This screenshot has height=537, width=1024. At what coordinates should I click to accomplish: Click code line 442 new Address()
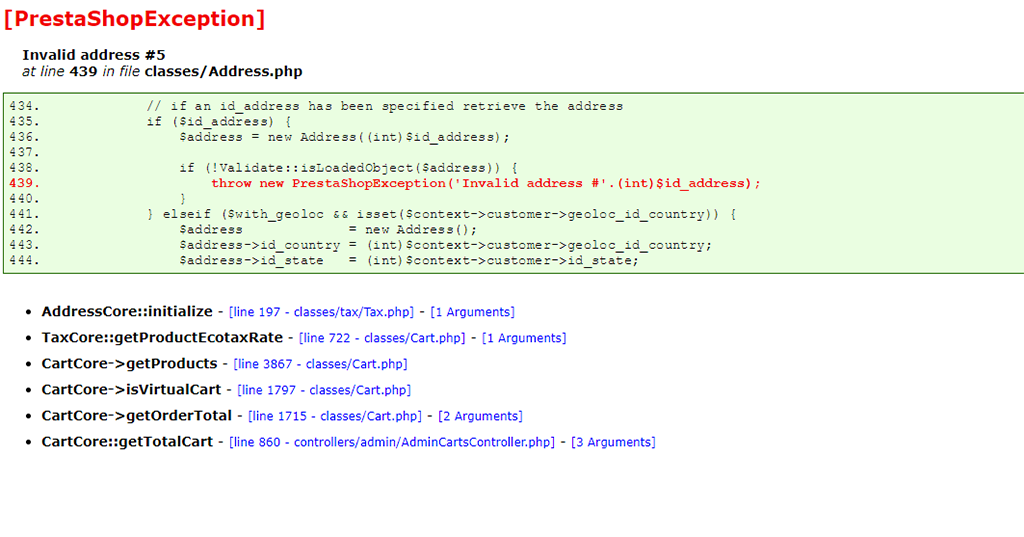328,230
